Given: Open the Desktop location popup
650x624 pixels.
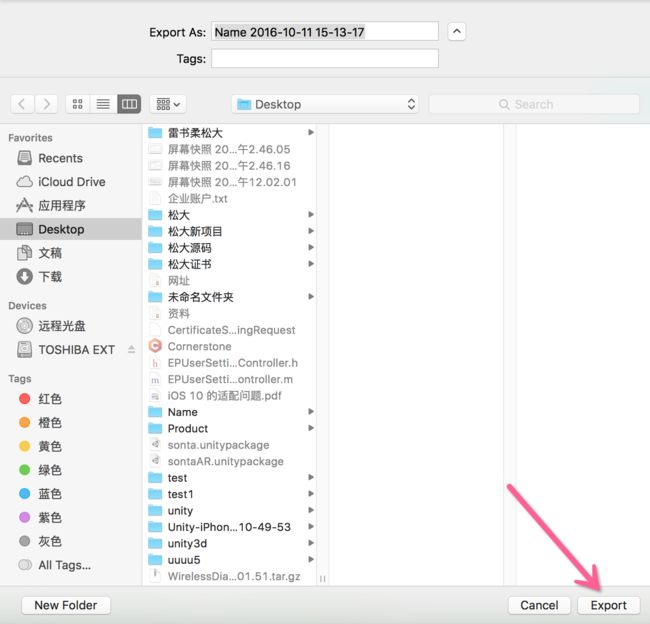Looking at the screenshot, I should click(325, 104).
